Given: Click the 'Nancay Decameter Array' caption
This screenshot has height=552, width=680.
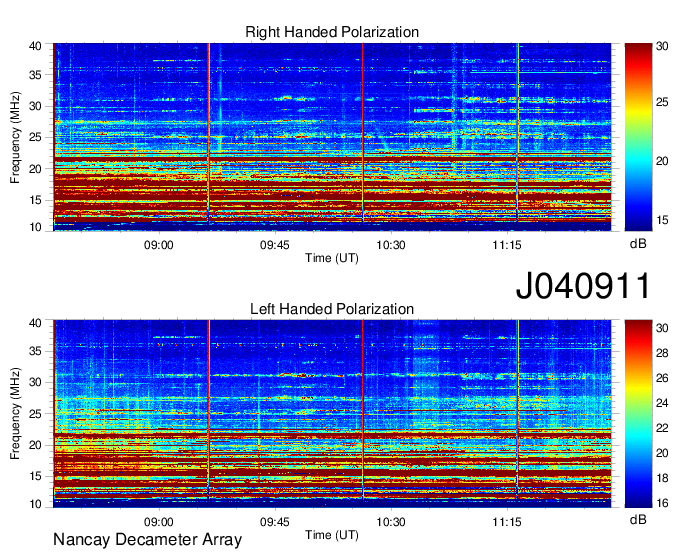Looking at the screenshot, I should tap(147, 540).
